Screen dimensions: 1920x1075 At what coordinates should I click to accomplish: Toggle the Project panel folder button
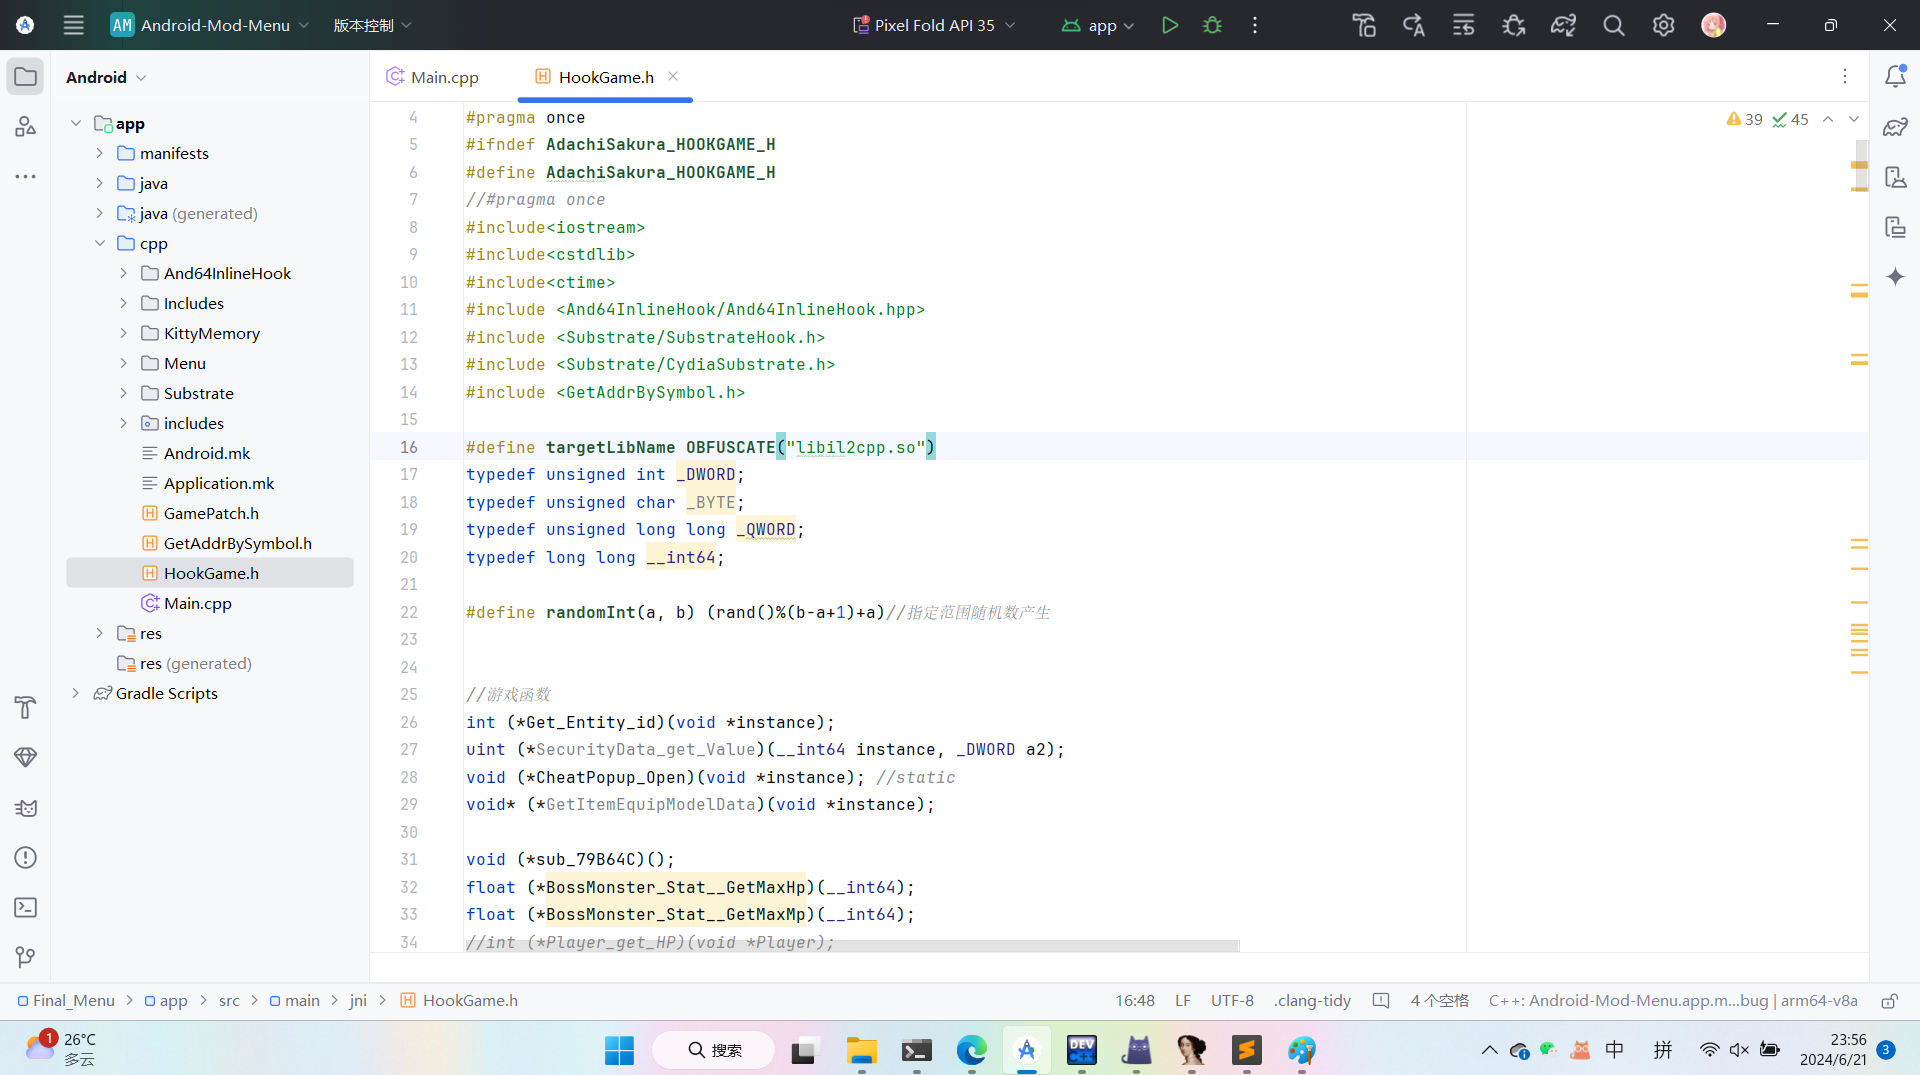(x=26, y=77)
